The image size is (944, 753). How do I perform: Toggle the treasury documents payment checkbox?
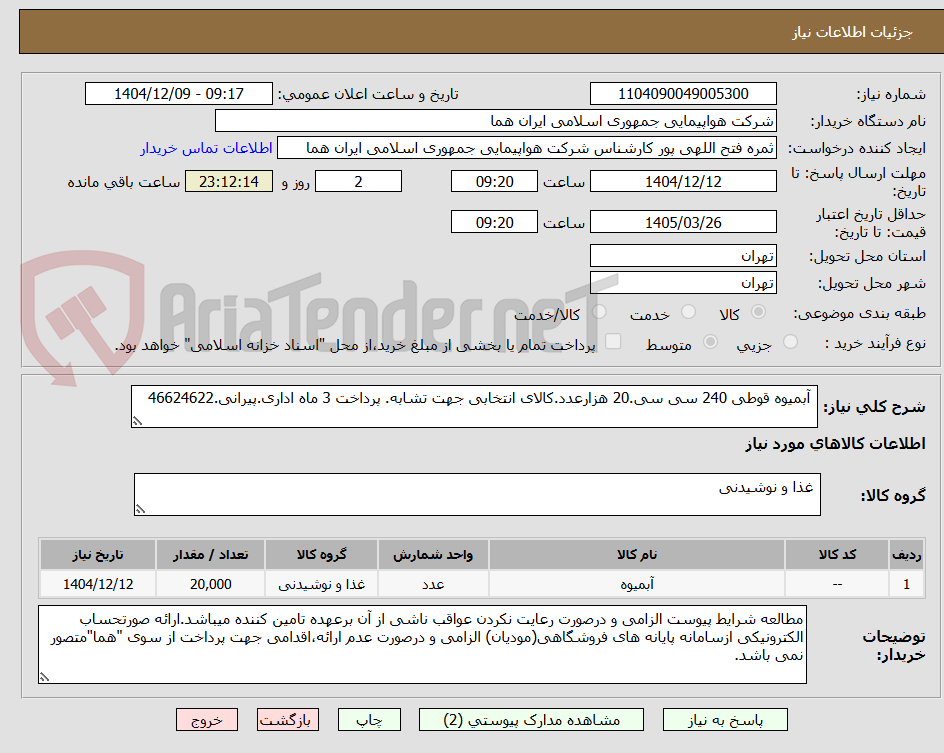tap(613, 341)
